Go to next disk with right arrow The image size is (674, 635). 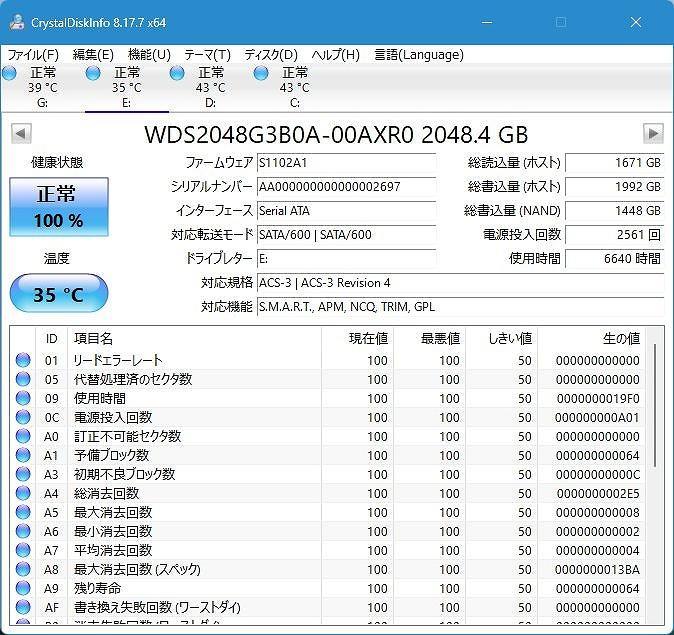point(653,134)
